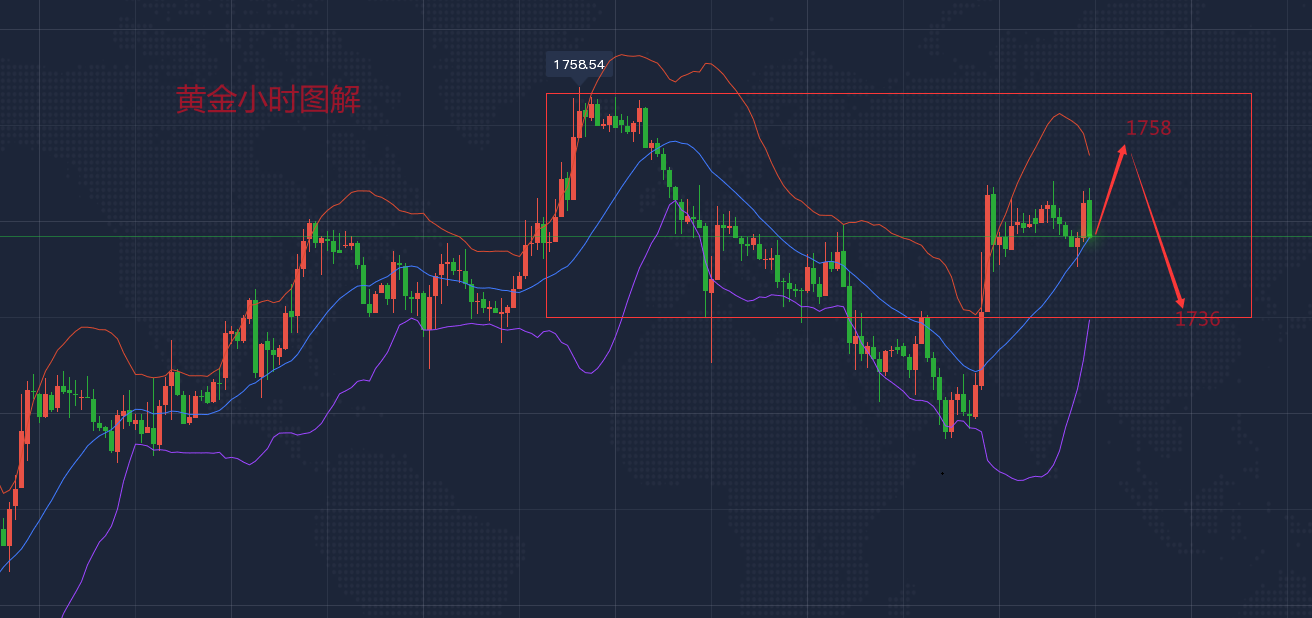Select the top edge of gray rectangle
This screenshot has width=1312, height=618.
point(900,94)
